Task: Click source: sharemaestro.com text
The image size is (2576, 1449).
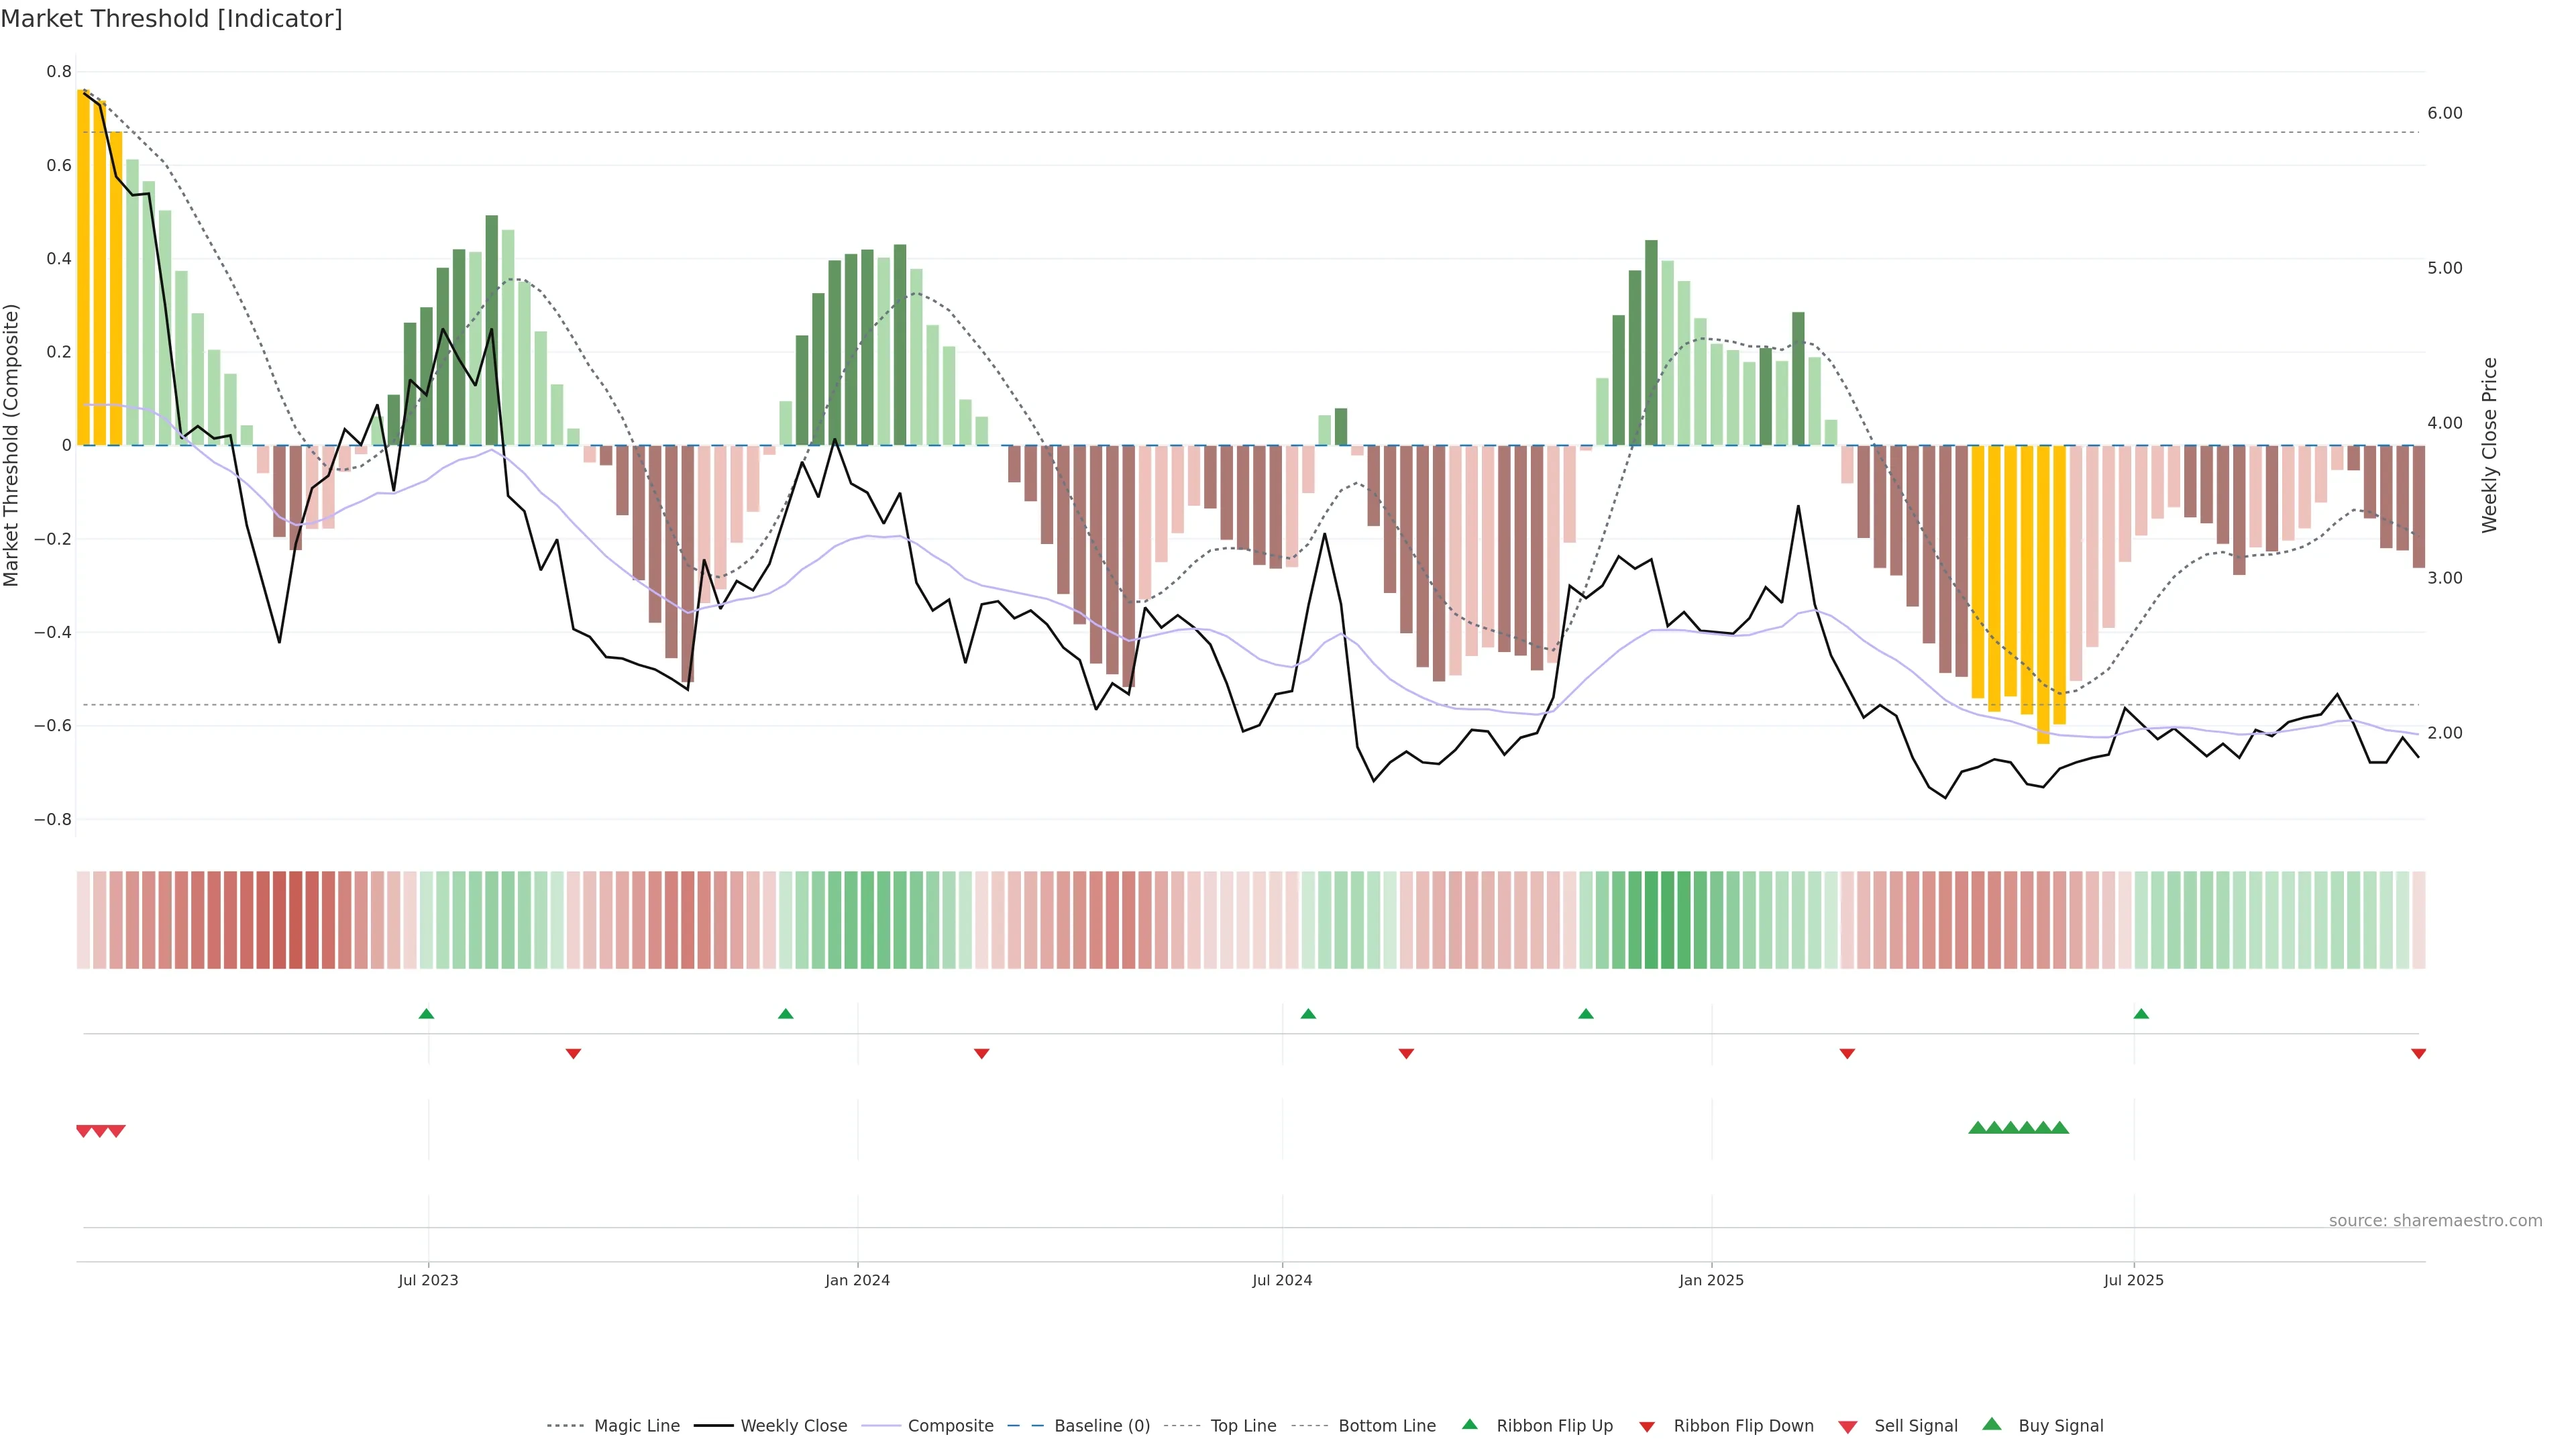Action: pos(2435,1220)
